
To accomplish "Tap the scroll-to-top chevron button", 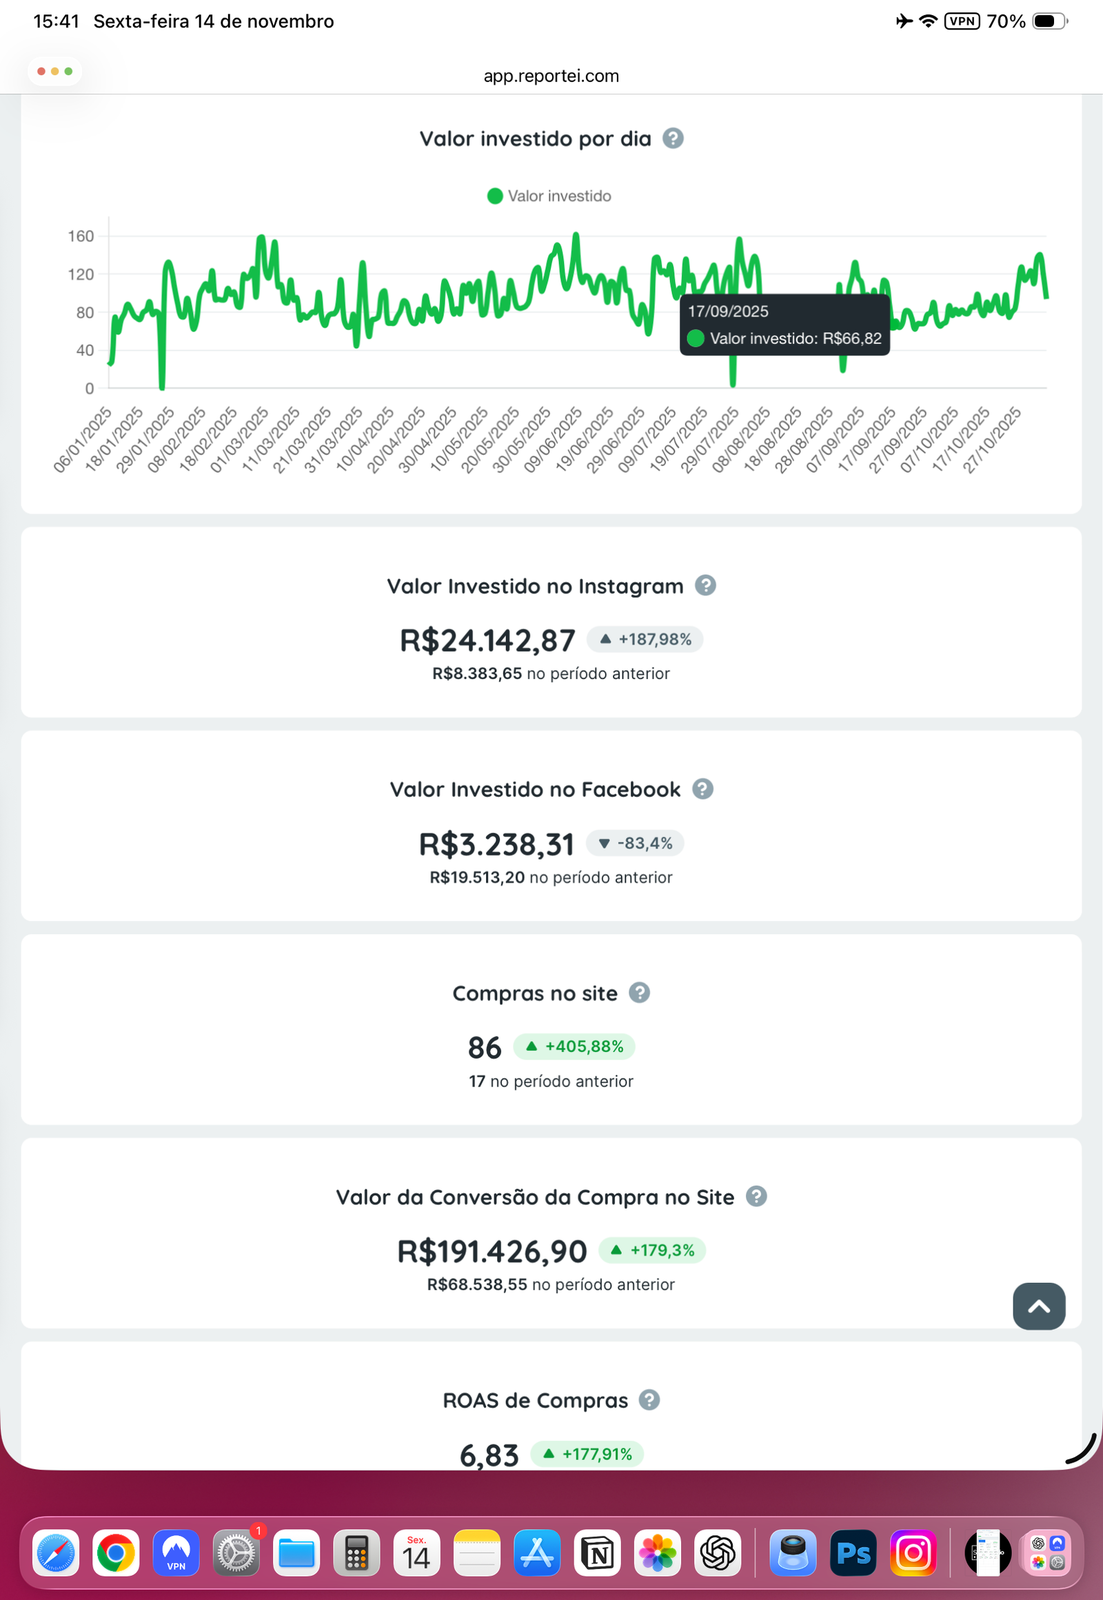I will tap(1039, 1306).
